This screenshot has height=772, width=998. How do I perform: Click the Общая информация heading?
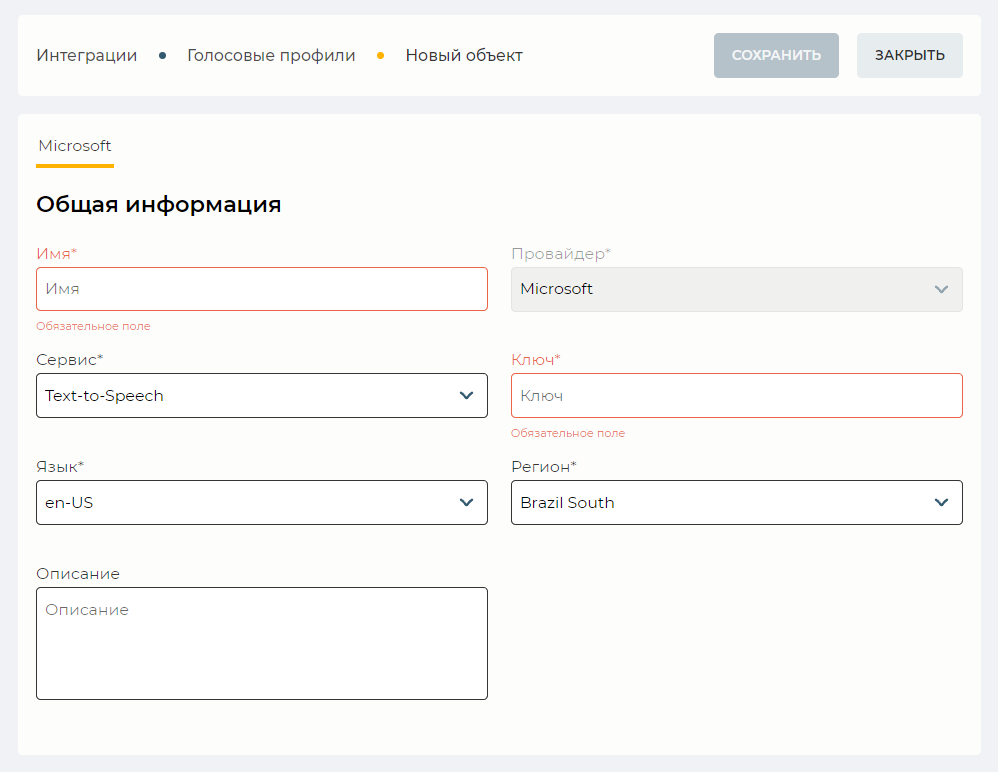(x=158, y=204)
